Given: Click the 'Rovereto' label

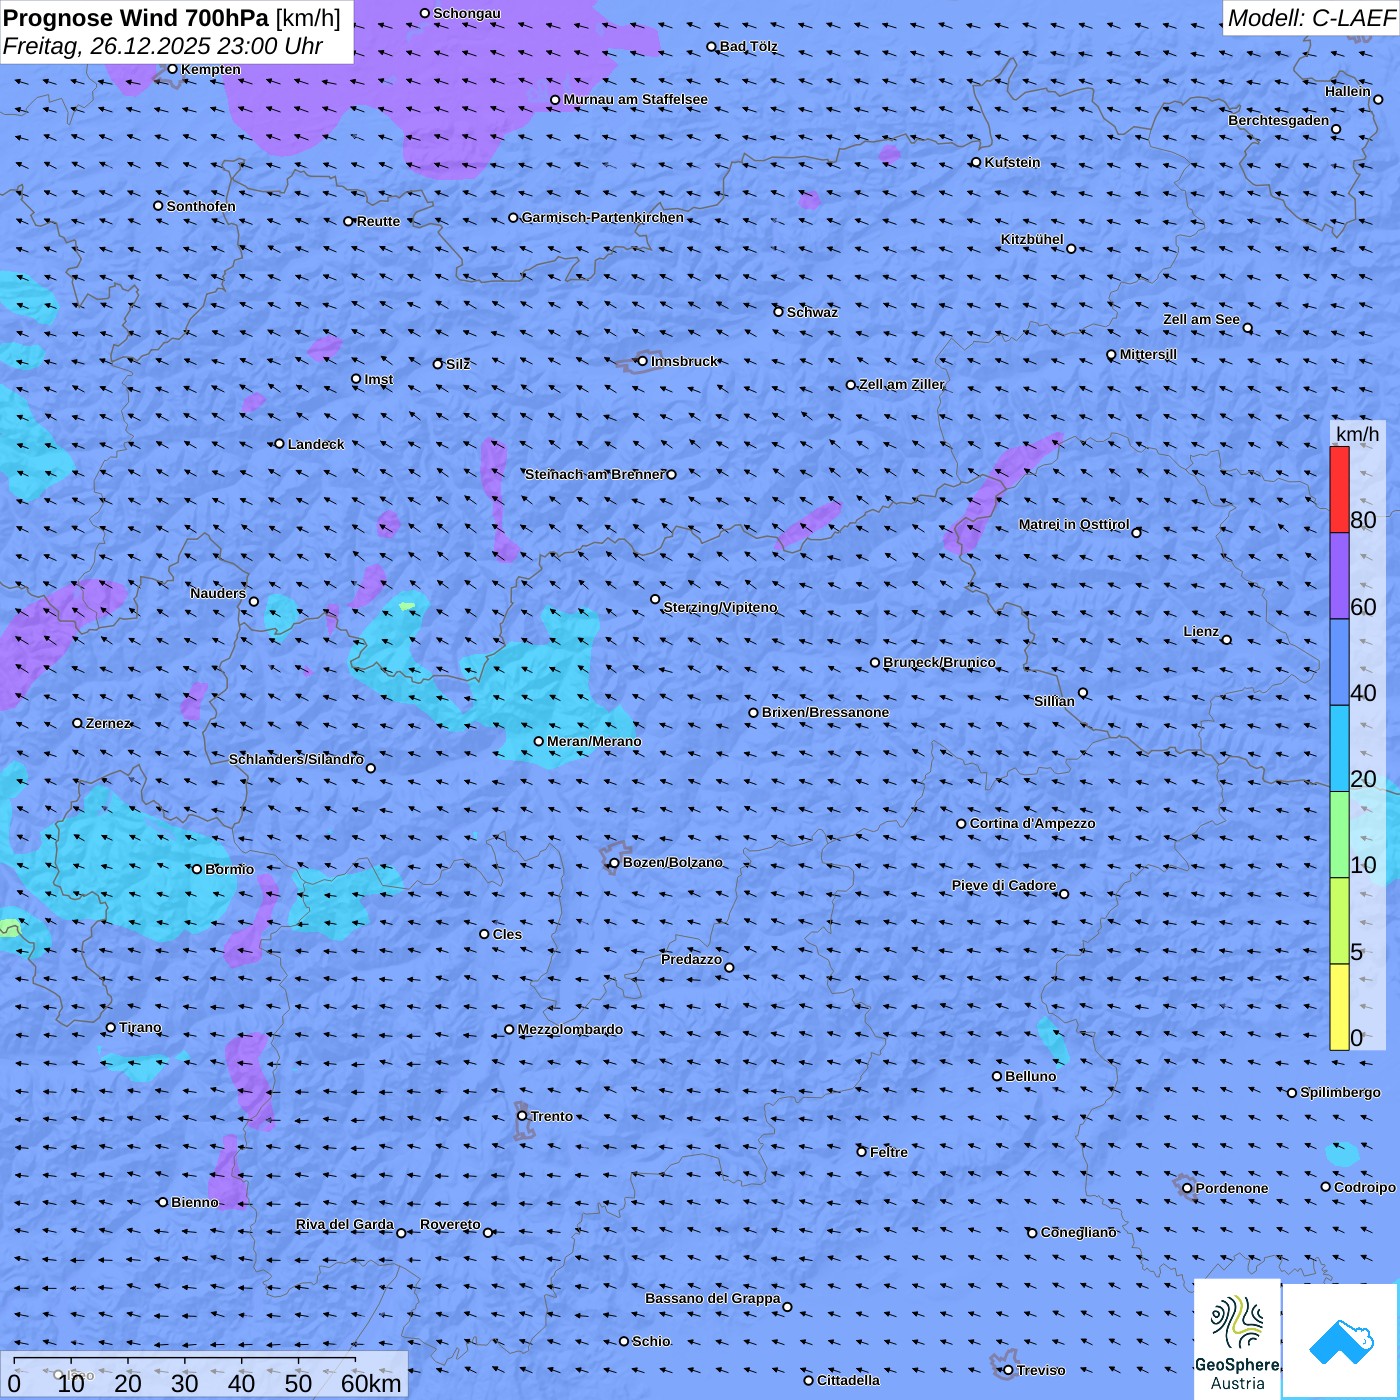Looking at the screenshot, I should tap(450, 1224).
